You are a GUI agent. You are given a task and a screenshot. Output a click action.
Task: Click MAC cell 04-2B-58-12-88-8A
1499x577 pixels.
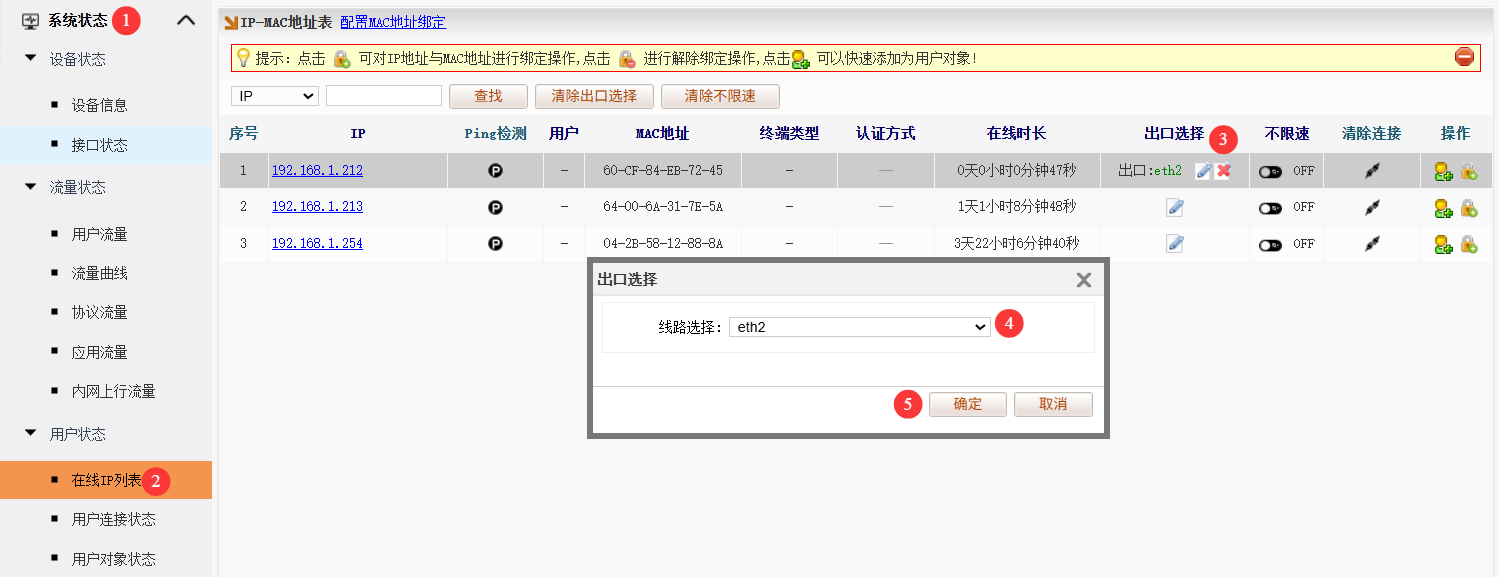coord(662,243)
